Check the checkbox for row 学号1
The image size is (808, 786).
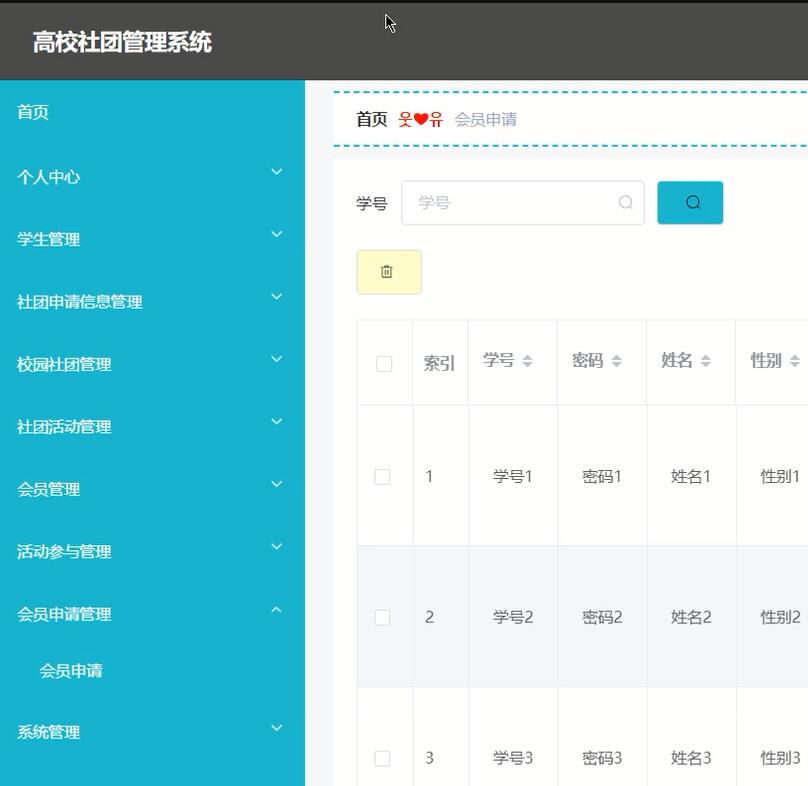tap(382, 477)
